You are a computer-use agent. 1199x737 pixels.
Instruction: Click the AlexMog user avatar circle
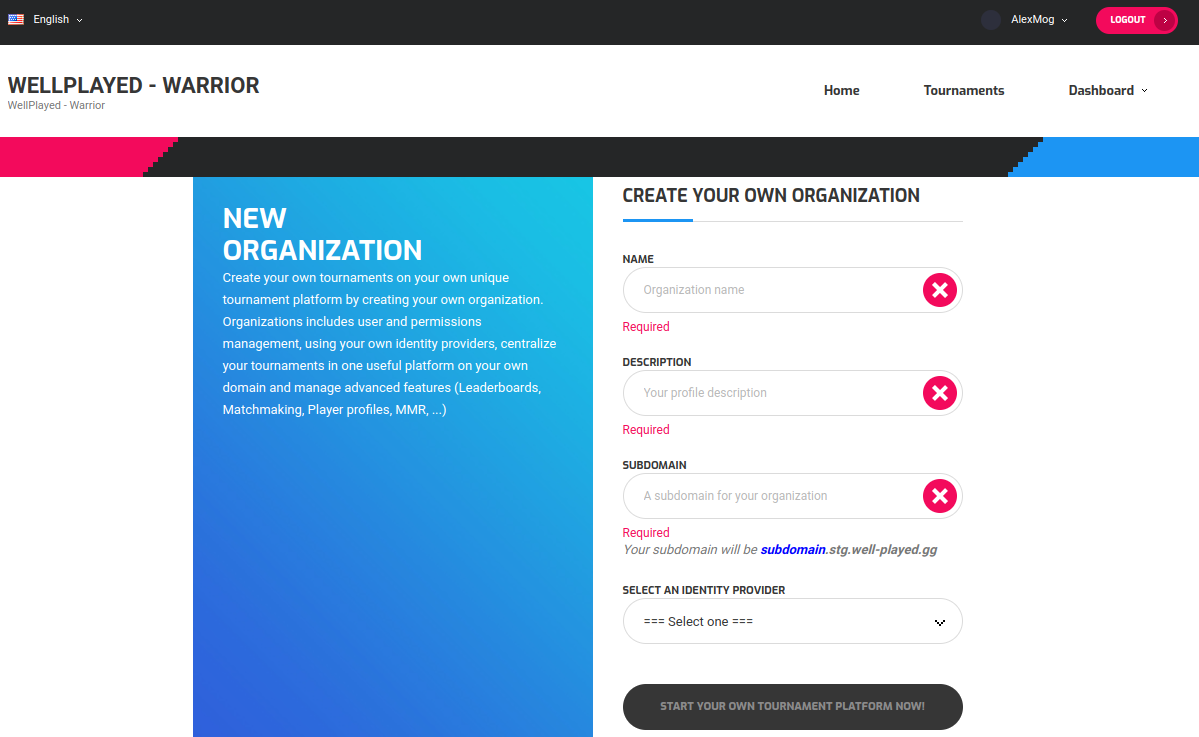[x=991, y=20]
